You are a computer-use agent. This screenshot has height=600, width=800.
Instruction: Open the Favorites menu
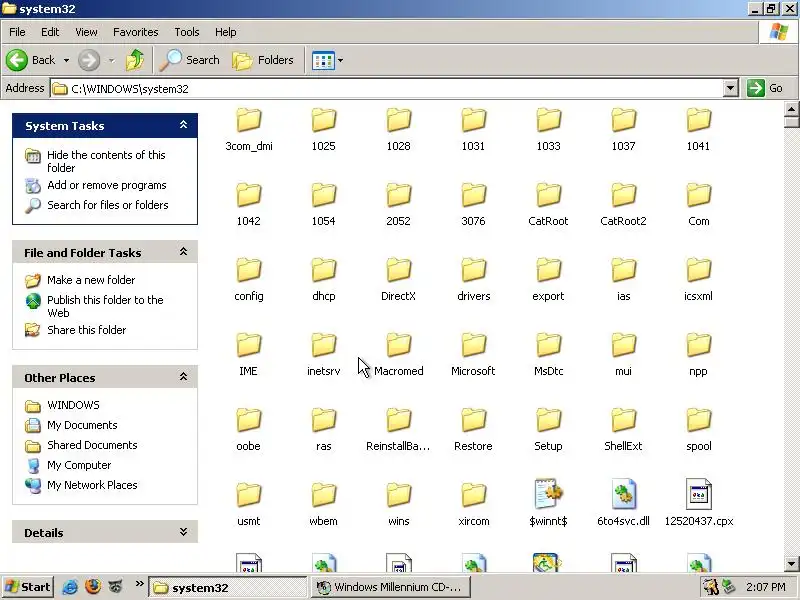pos(136,32)
